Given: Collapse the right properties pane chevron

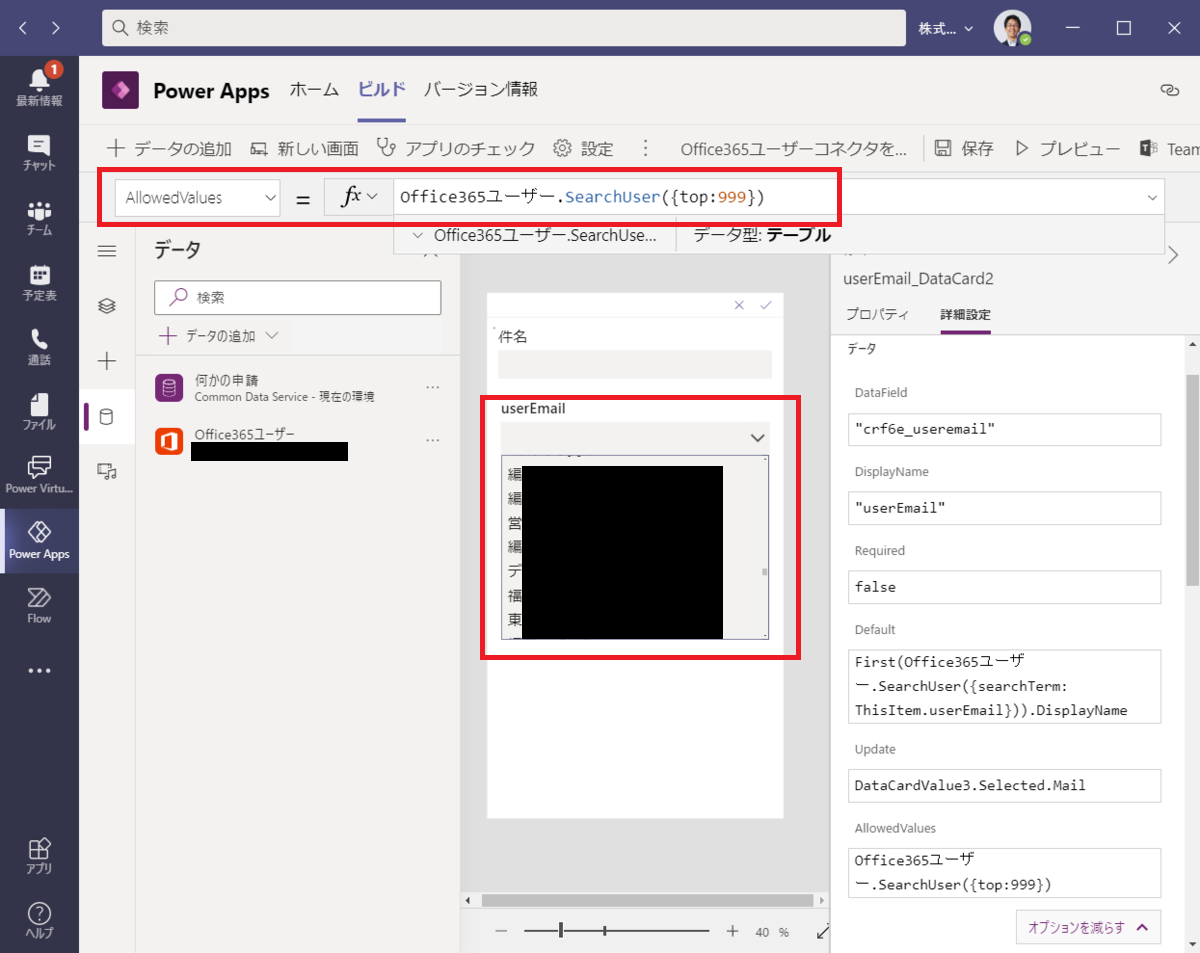Looking at the screenshot, I should coord(1173,256).
